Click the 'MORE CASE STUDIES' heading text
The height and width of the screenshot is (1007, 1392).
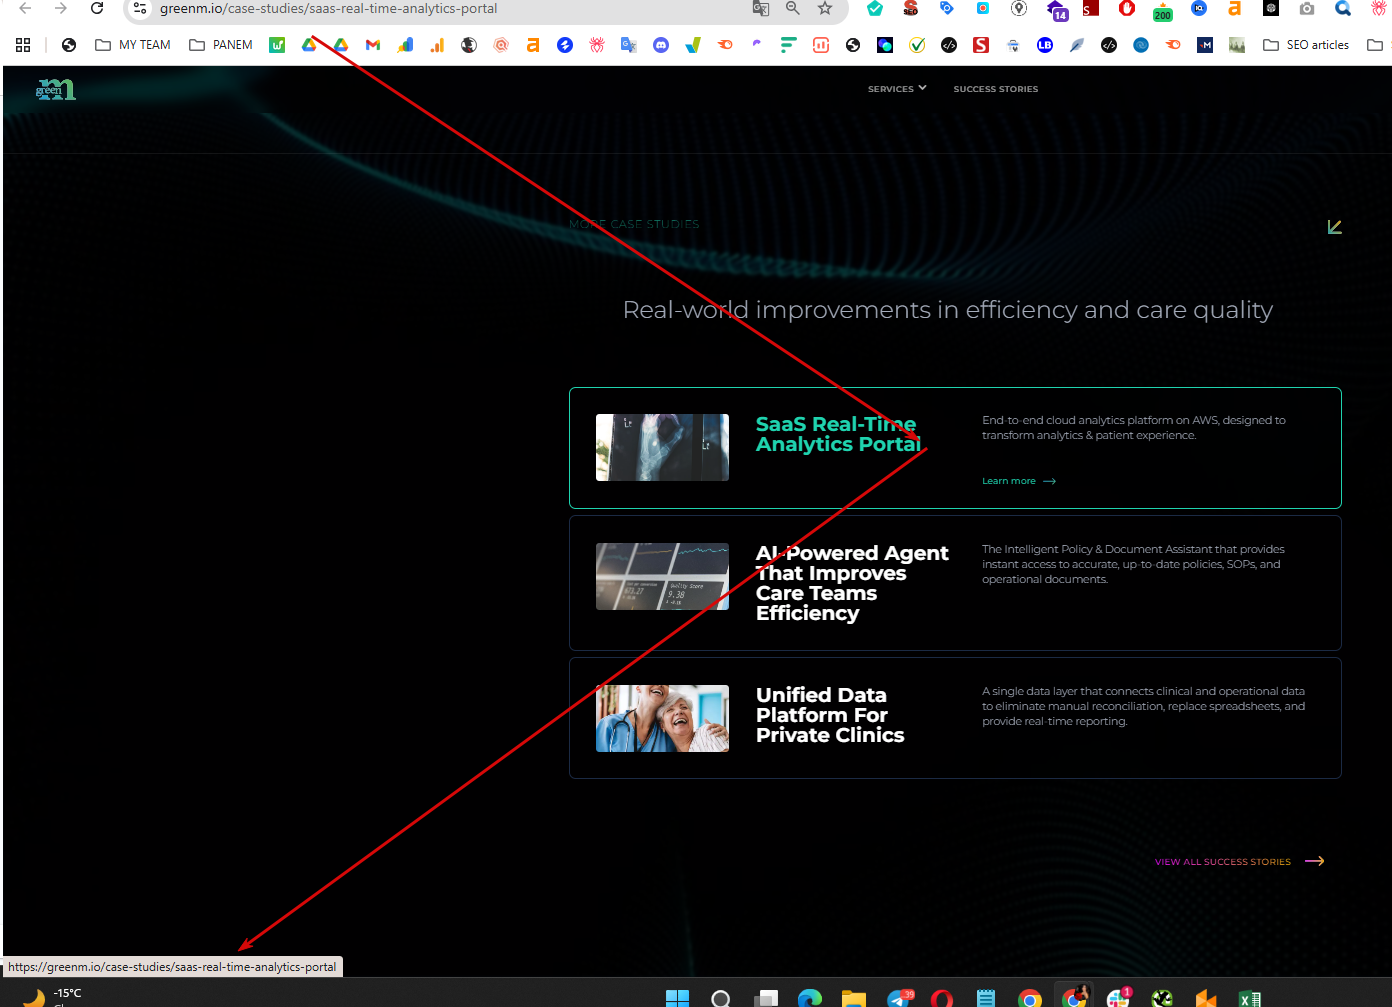click(x=634, y=224)
